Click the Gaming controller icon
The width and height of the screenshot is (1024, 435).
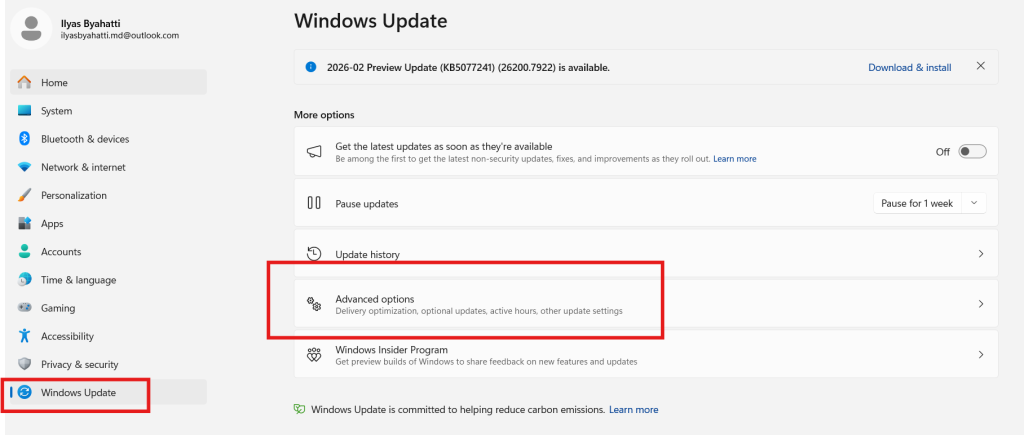24,308
